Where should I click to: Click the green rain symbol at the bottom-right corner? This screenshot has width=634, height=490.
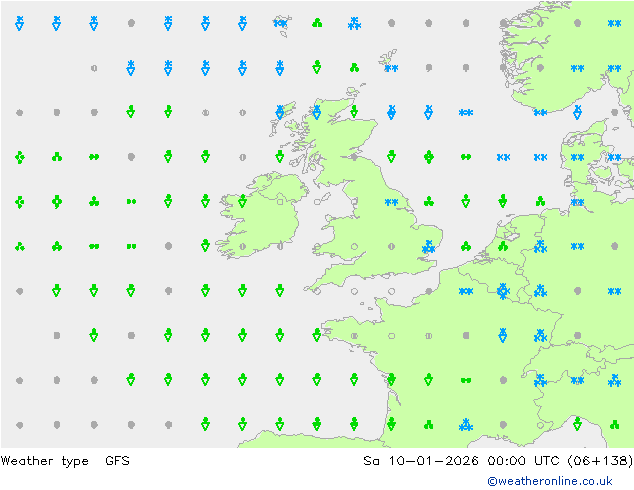615,425
